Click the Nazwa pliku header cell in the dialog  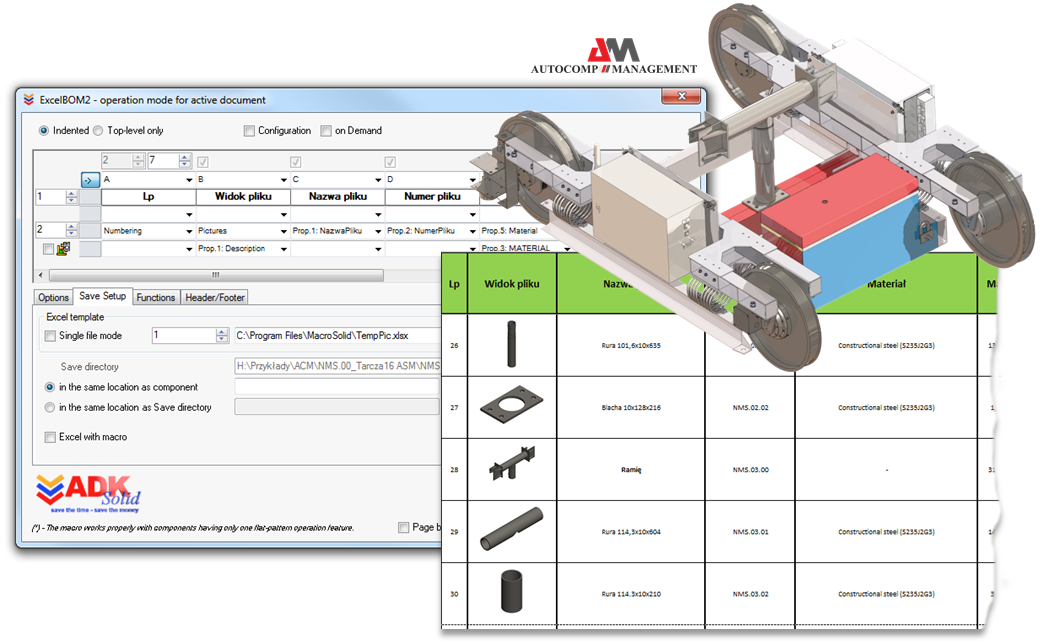[337, 197]
